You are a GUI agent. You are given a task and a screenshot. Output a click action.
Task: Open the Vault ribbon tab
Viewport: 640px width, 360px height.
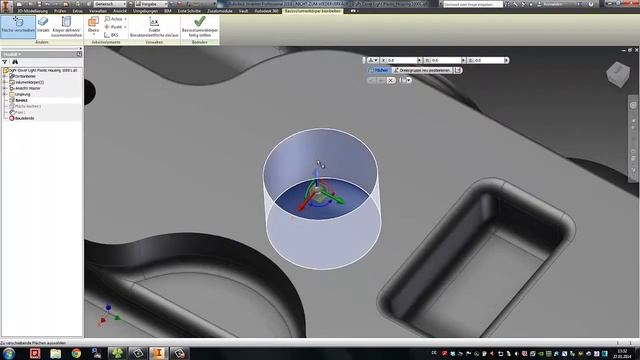[243, 11]
